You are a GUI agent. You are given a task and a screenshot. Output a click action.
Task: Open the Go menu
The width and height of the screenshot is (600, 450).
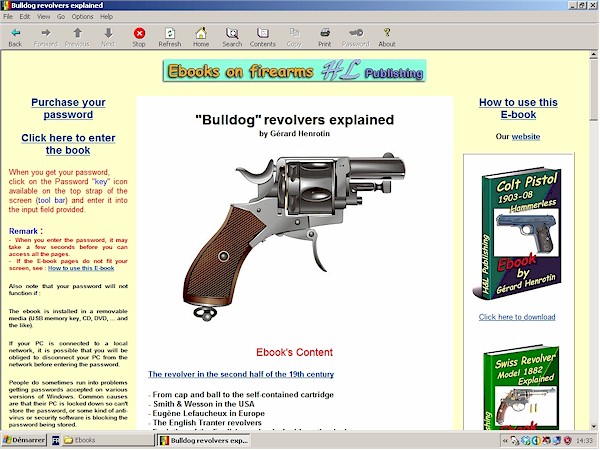pos(61,17)
